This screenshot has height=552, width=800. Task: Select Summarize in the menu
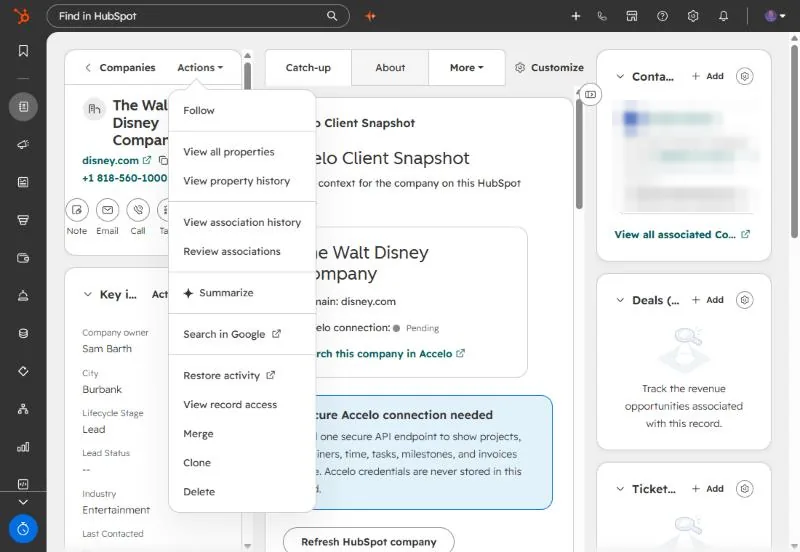[242, 293]
